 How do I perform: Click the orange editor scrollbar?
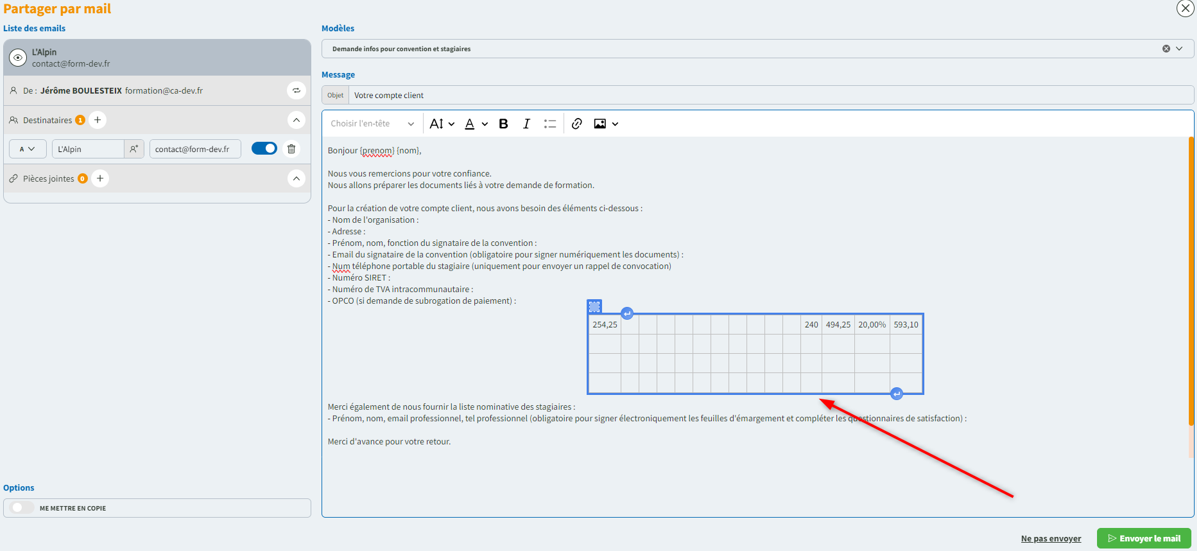coord(1192,281)
